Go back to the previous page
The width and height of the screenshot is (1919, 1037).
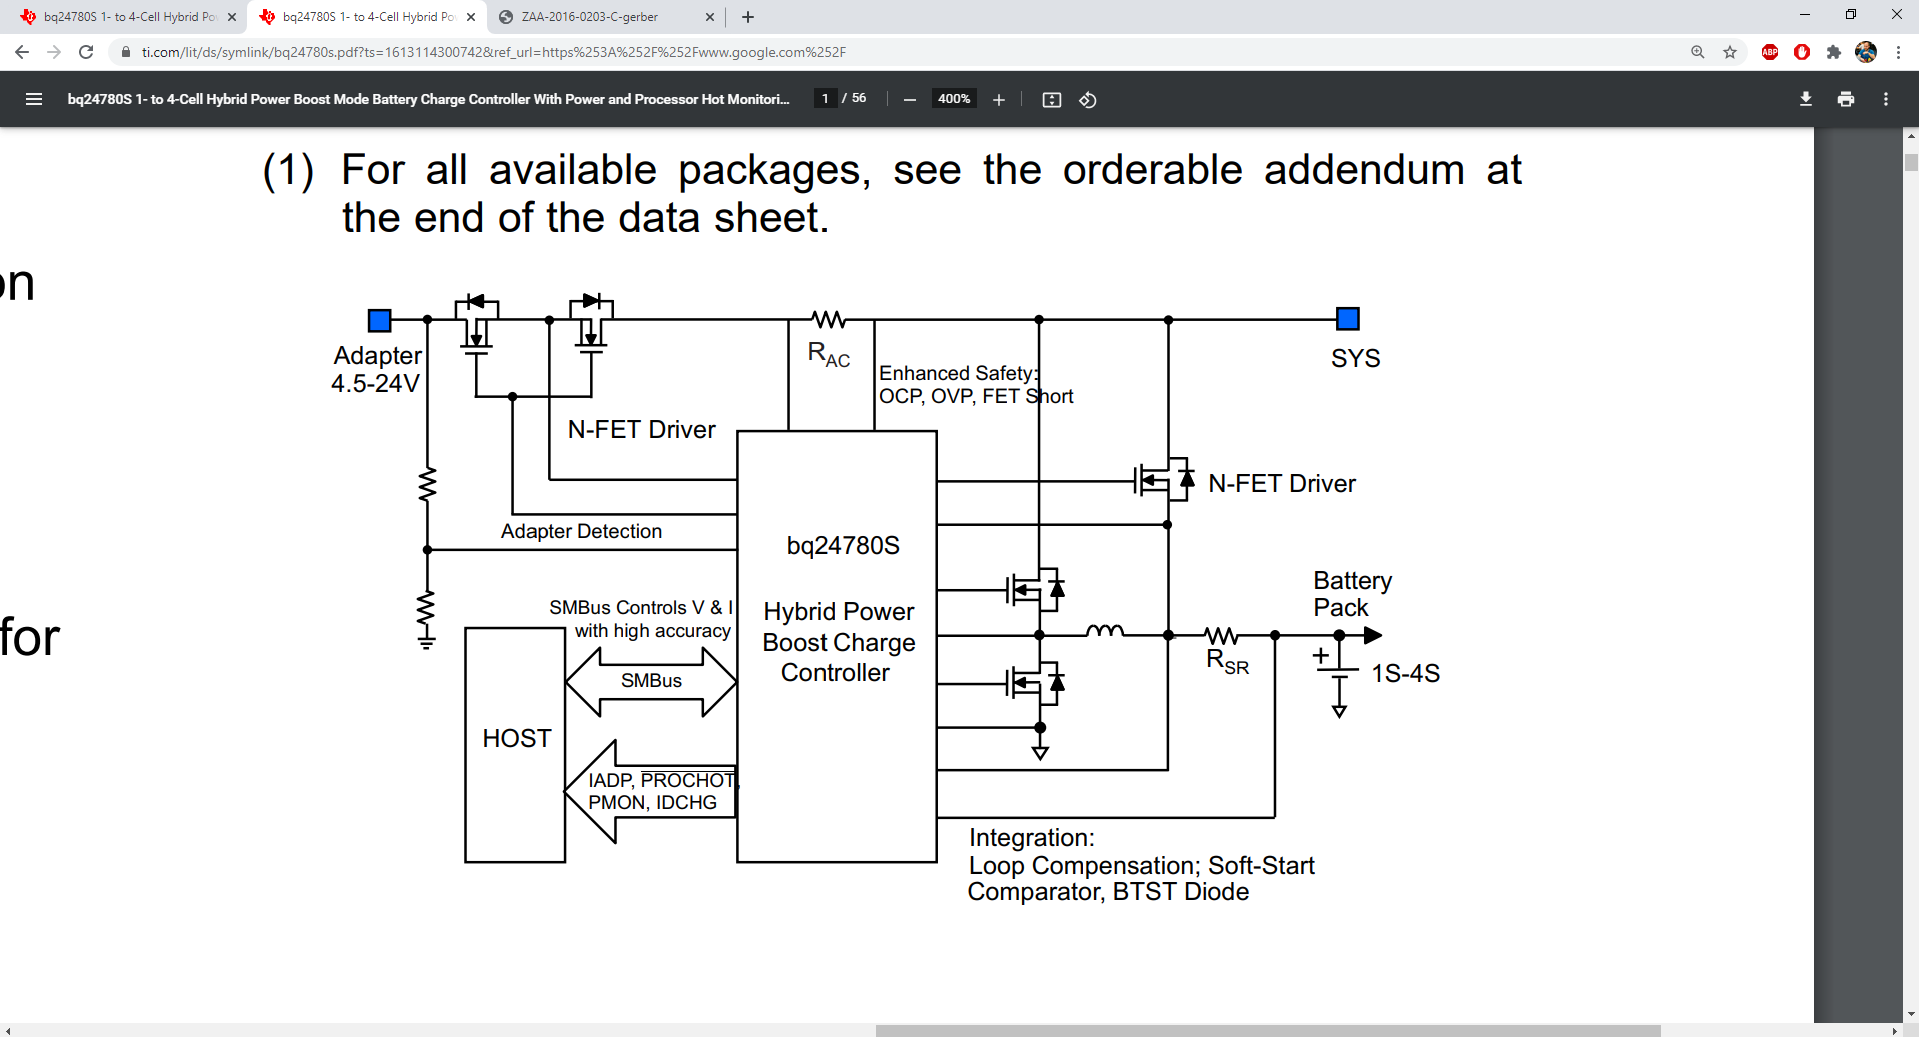pyautogui.click(x=22, y=52)
